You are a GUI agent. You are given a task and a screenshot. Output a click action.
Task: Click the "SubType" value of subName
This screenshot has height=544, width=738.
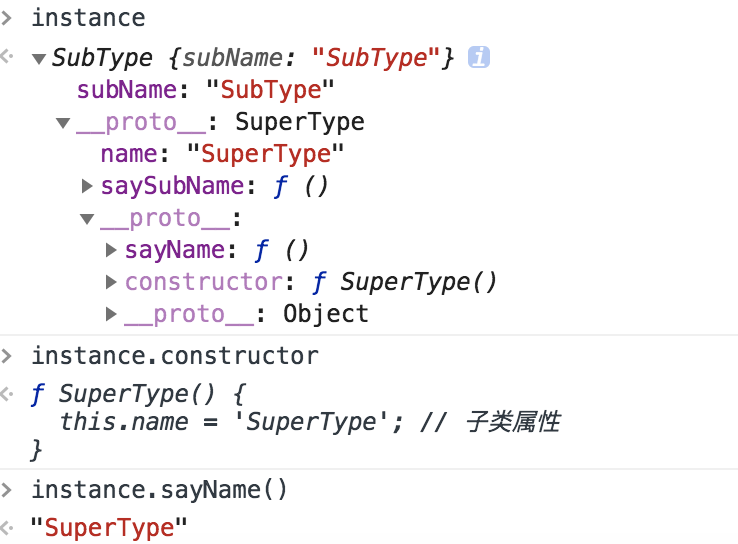270,90
